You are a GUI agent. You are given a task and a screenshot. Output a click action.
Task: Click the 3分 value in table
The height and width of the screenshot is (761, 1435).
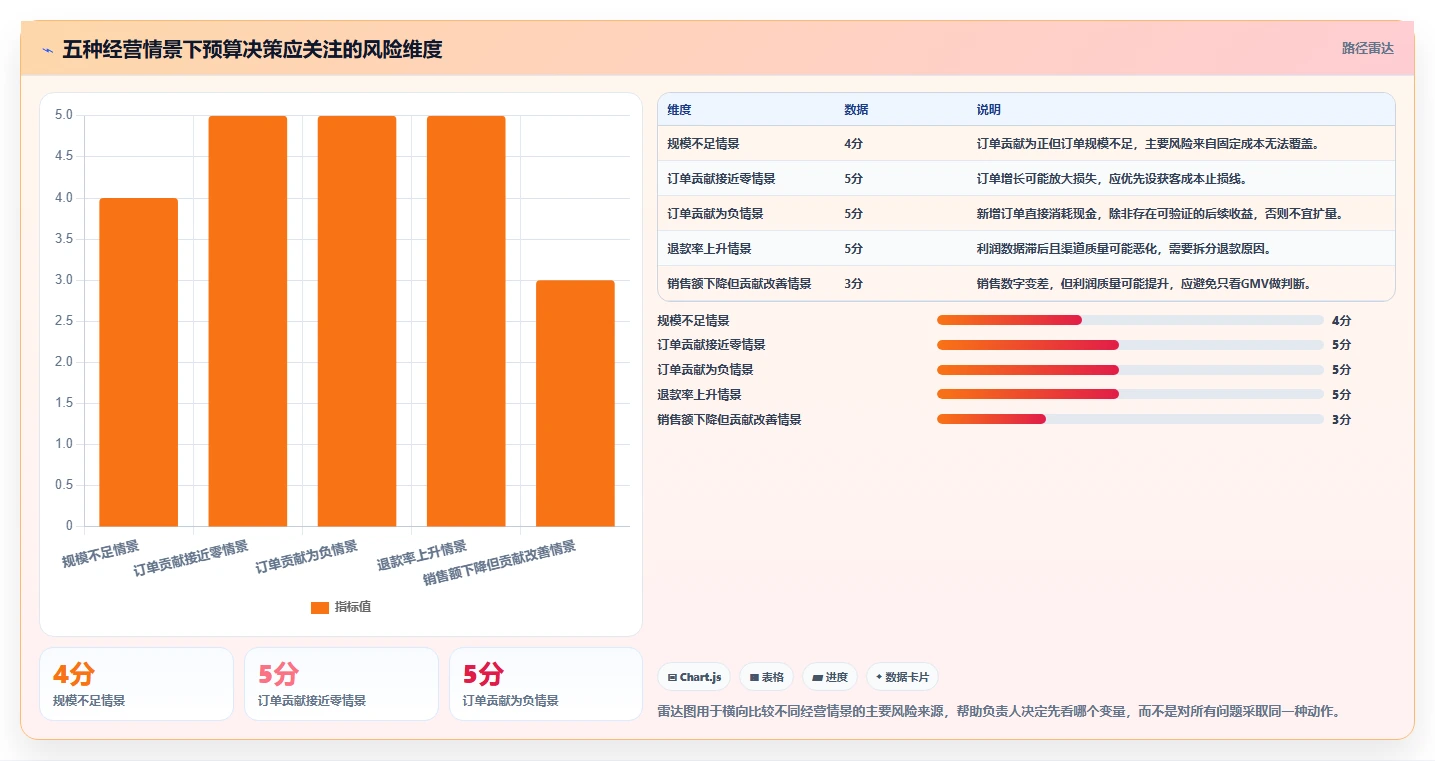tap(853, 283)
